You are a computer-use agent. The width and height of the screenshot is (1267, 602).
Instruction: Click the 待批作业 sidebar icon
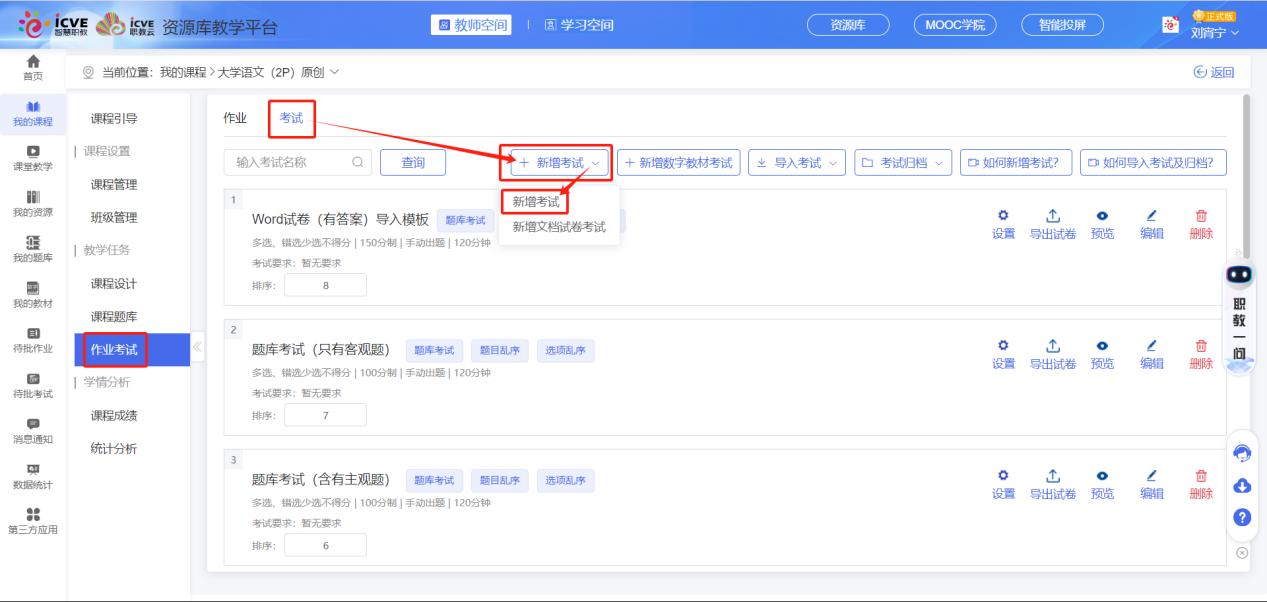(33, 339)
